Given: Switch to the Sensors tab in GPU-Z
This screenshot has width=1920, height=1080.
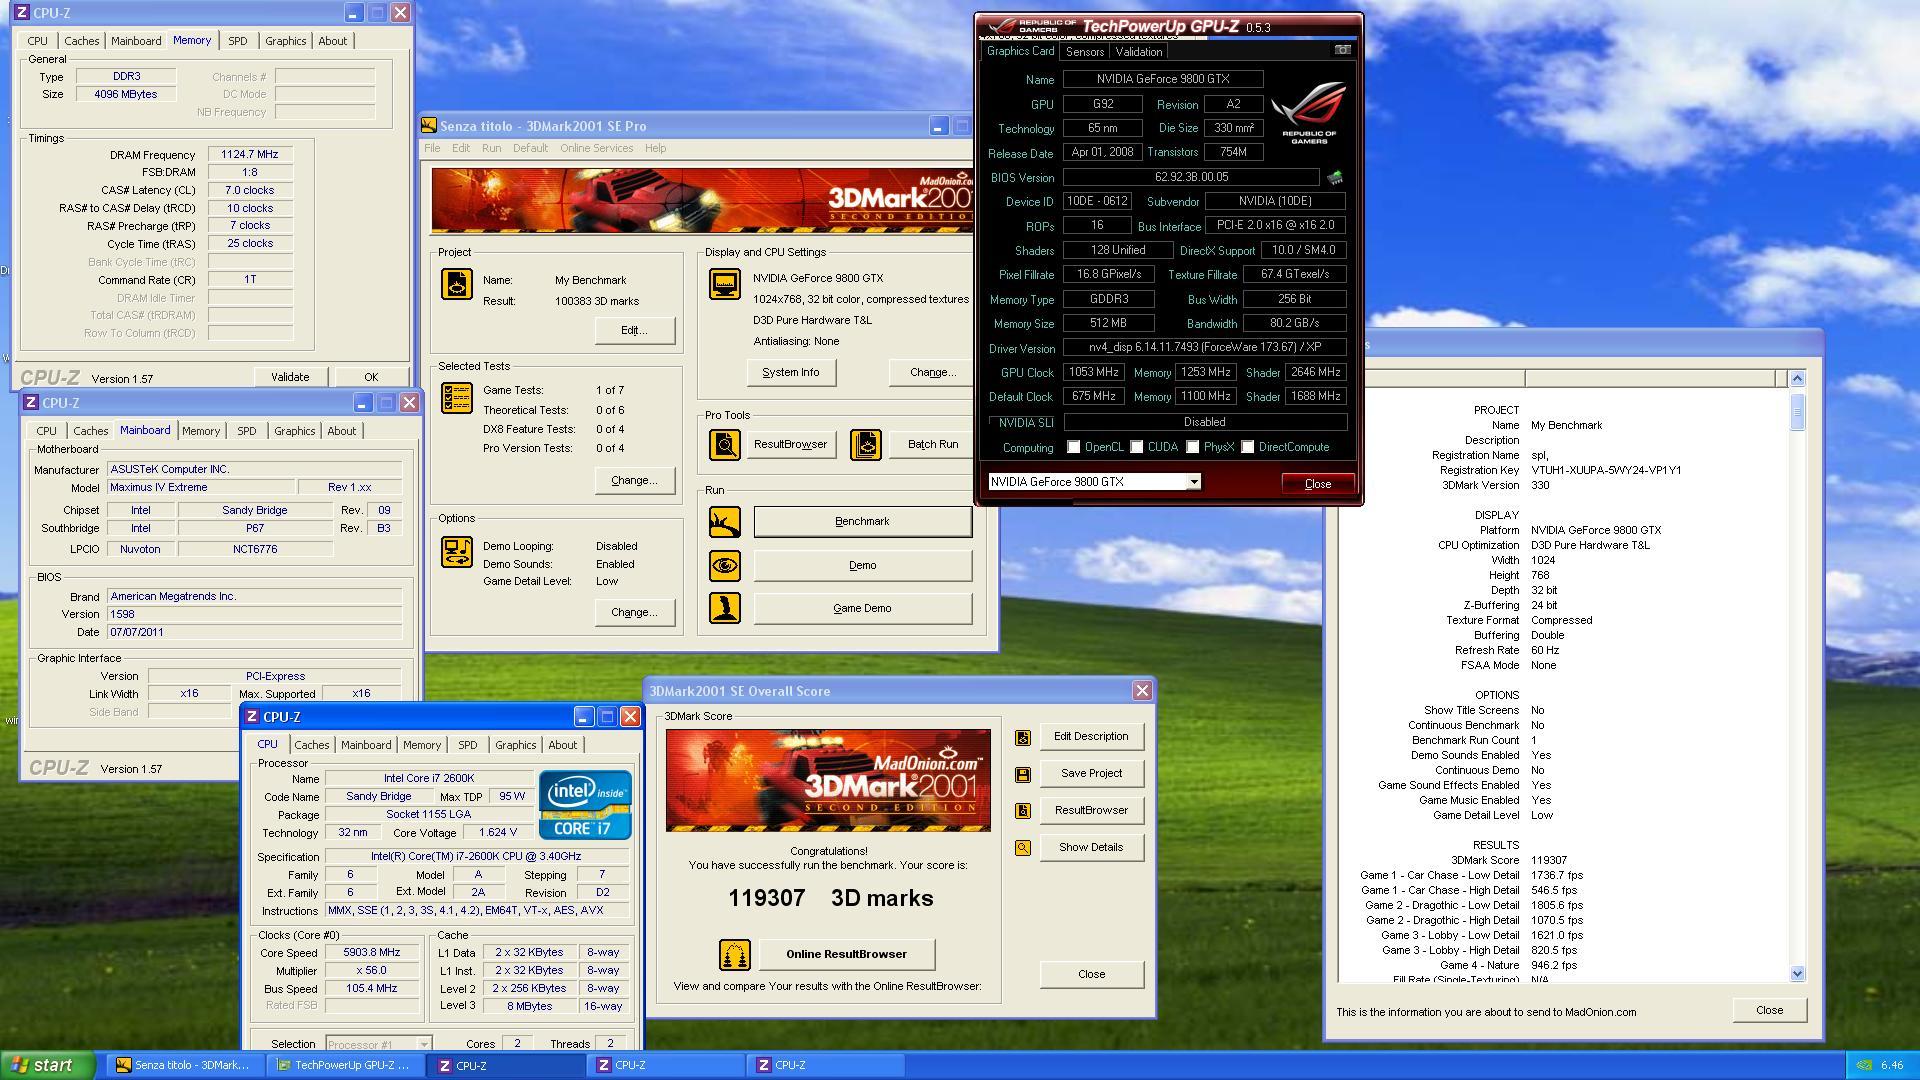Looking at the screenshot, I should click(x=1084, y=52).
